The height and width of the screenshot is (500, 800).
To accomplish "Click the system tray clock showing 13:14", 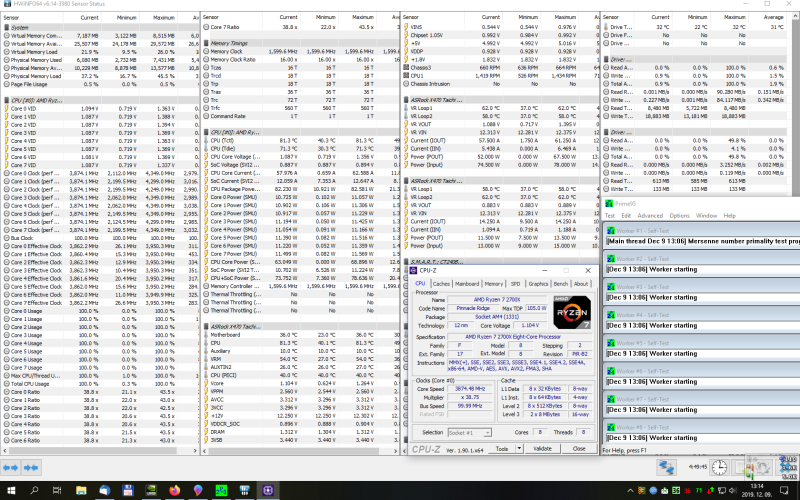I will click(757, 490).
